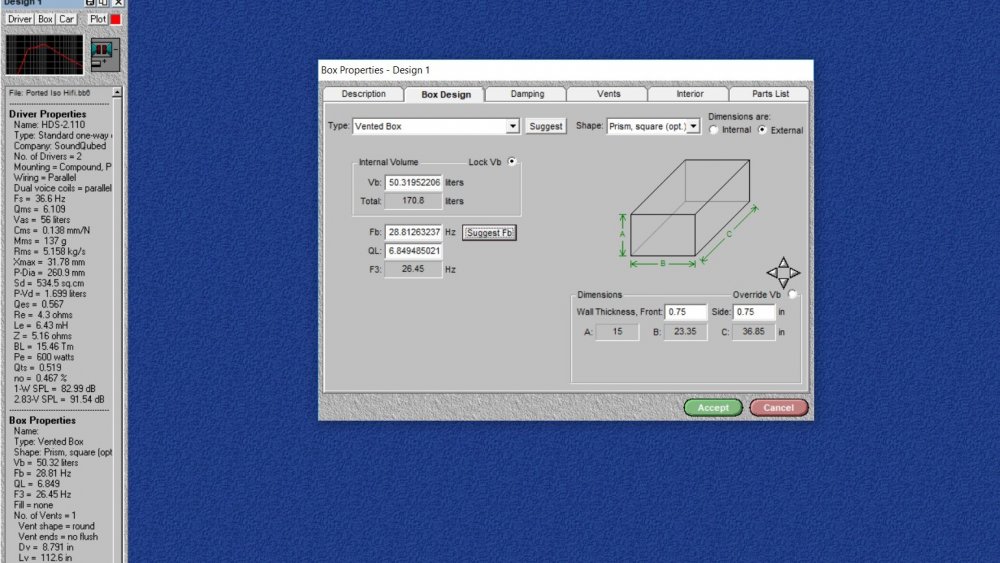Viewport: 1000px width, 563px height.
Task: Expand the Shape dropdown
Action: click(x=693, y=126)
